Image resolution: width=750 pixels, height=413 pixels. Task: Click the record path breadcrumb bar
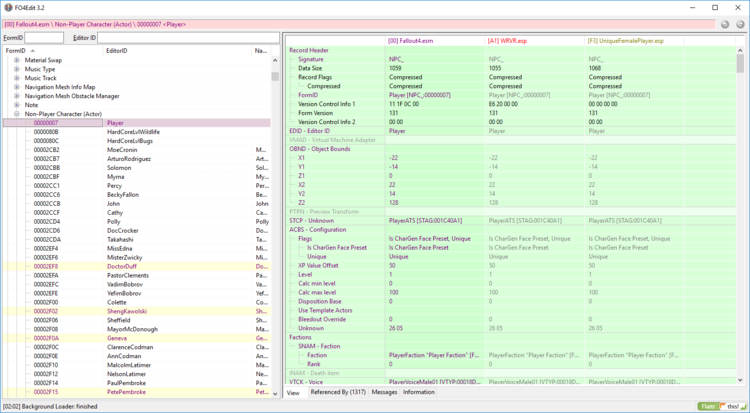click(x=359, y=24)
